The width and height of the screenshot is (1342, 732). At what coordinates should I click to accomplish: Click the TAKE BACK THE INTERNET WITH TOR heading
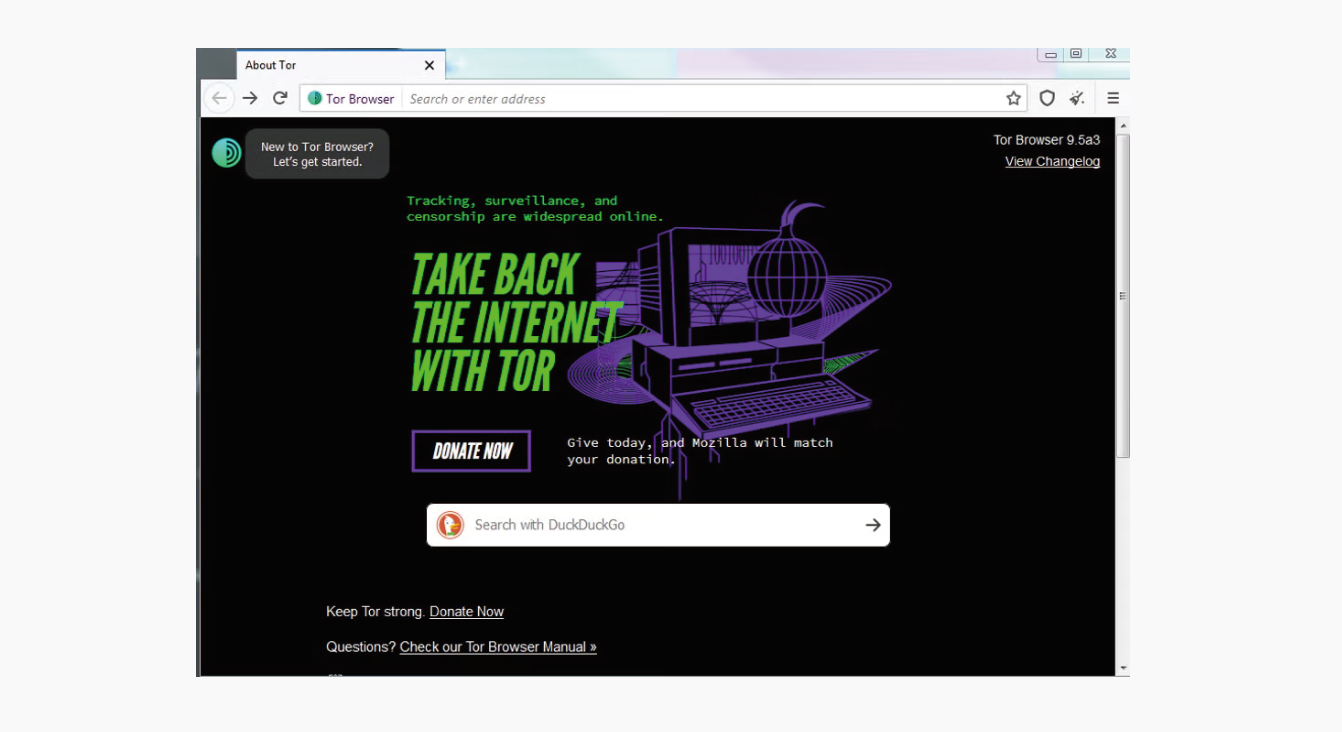tap(515, 322)
